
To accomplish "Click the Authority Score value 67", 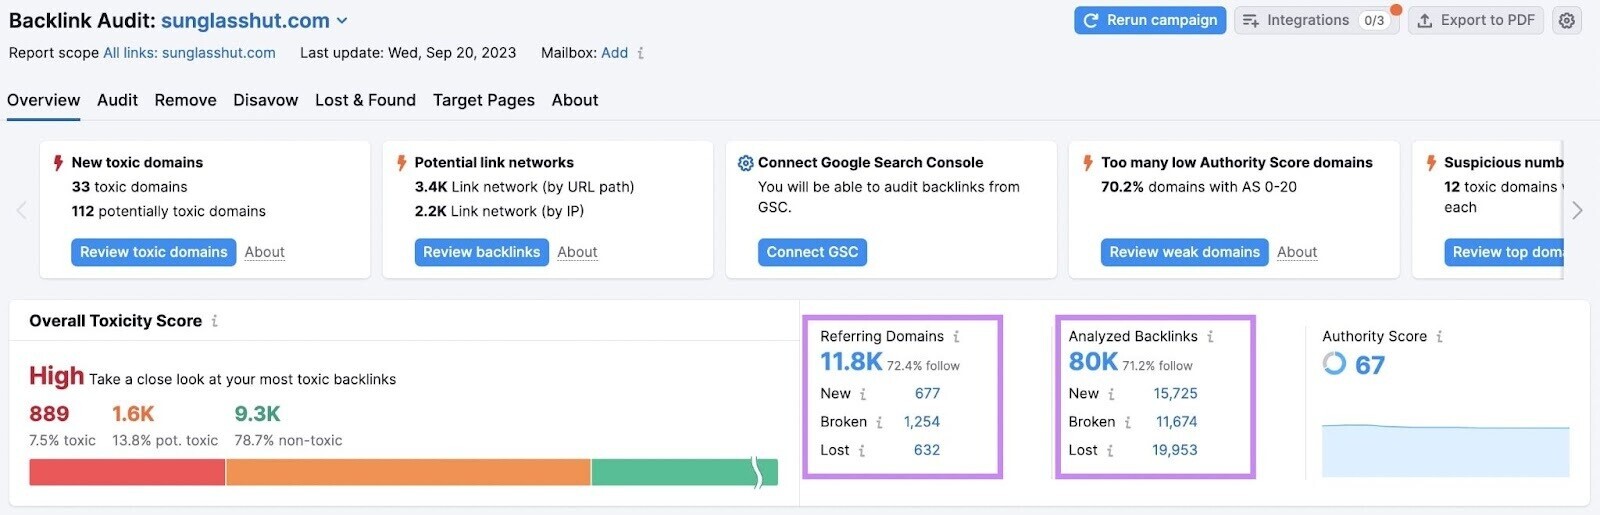I will tap(1370, 365).
